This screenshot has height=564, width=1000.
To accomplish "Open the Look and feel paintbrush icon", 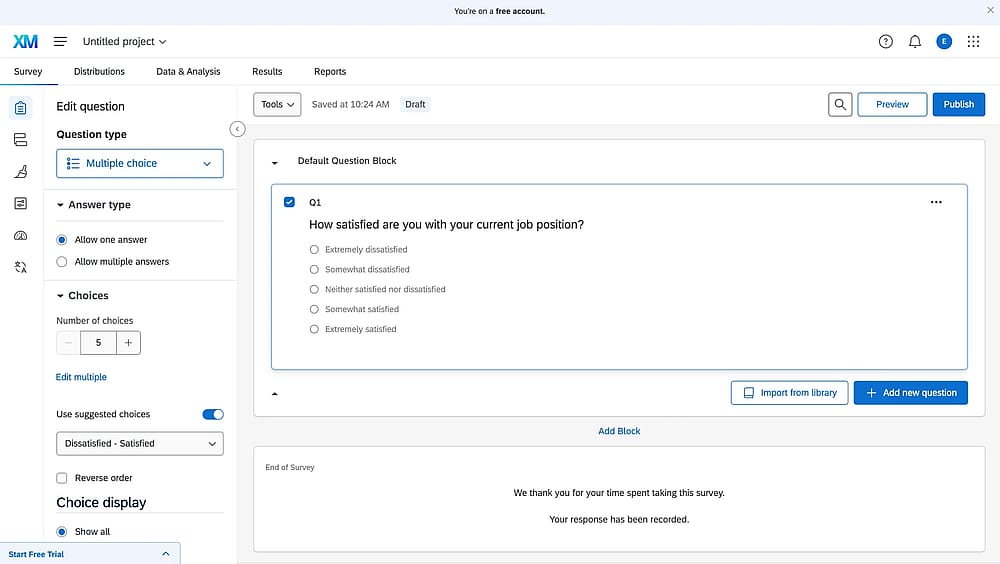I will 20,172.
